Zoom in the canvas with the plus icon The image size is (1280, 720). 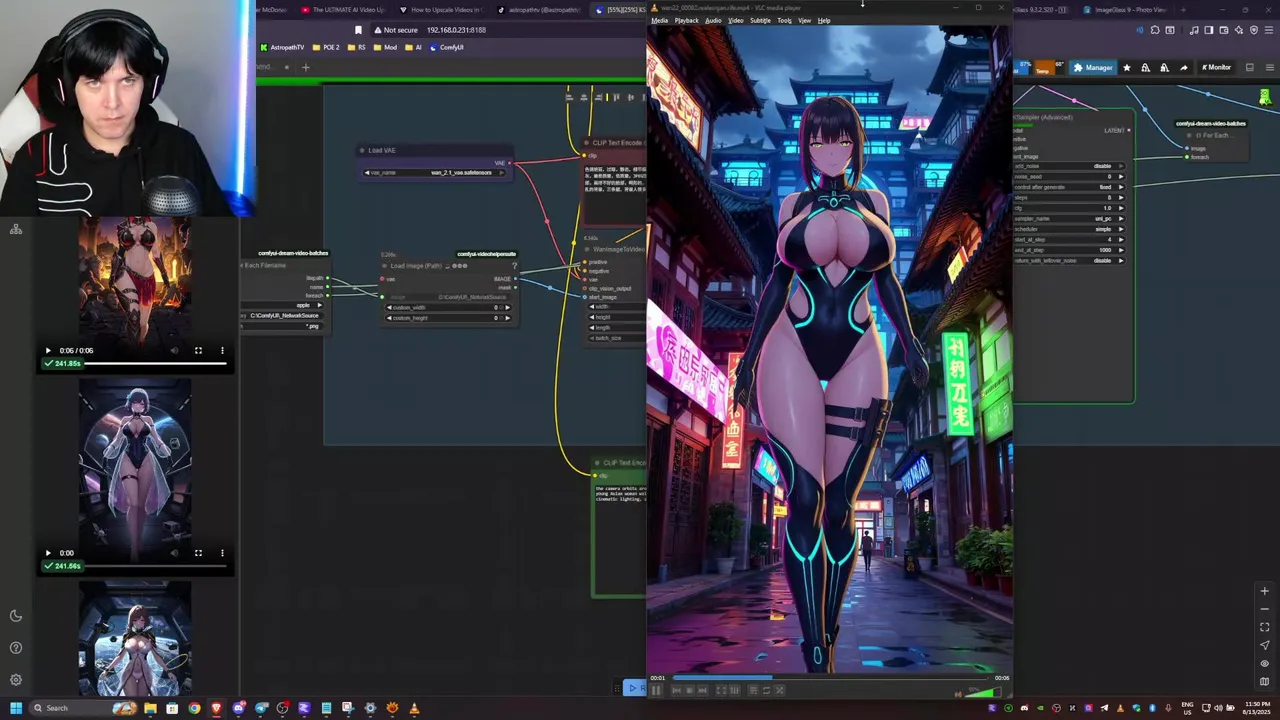pyautogui.click(x=1264, y=591)
